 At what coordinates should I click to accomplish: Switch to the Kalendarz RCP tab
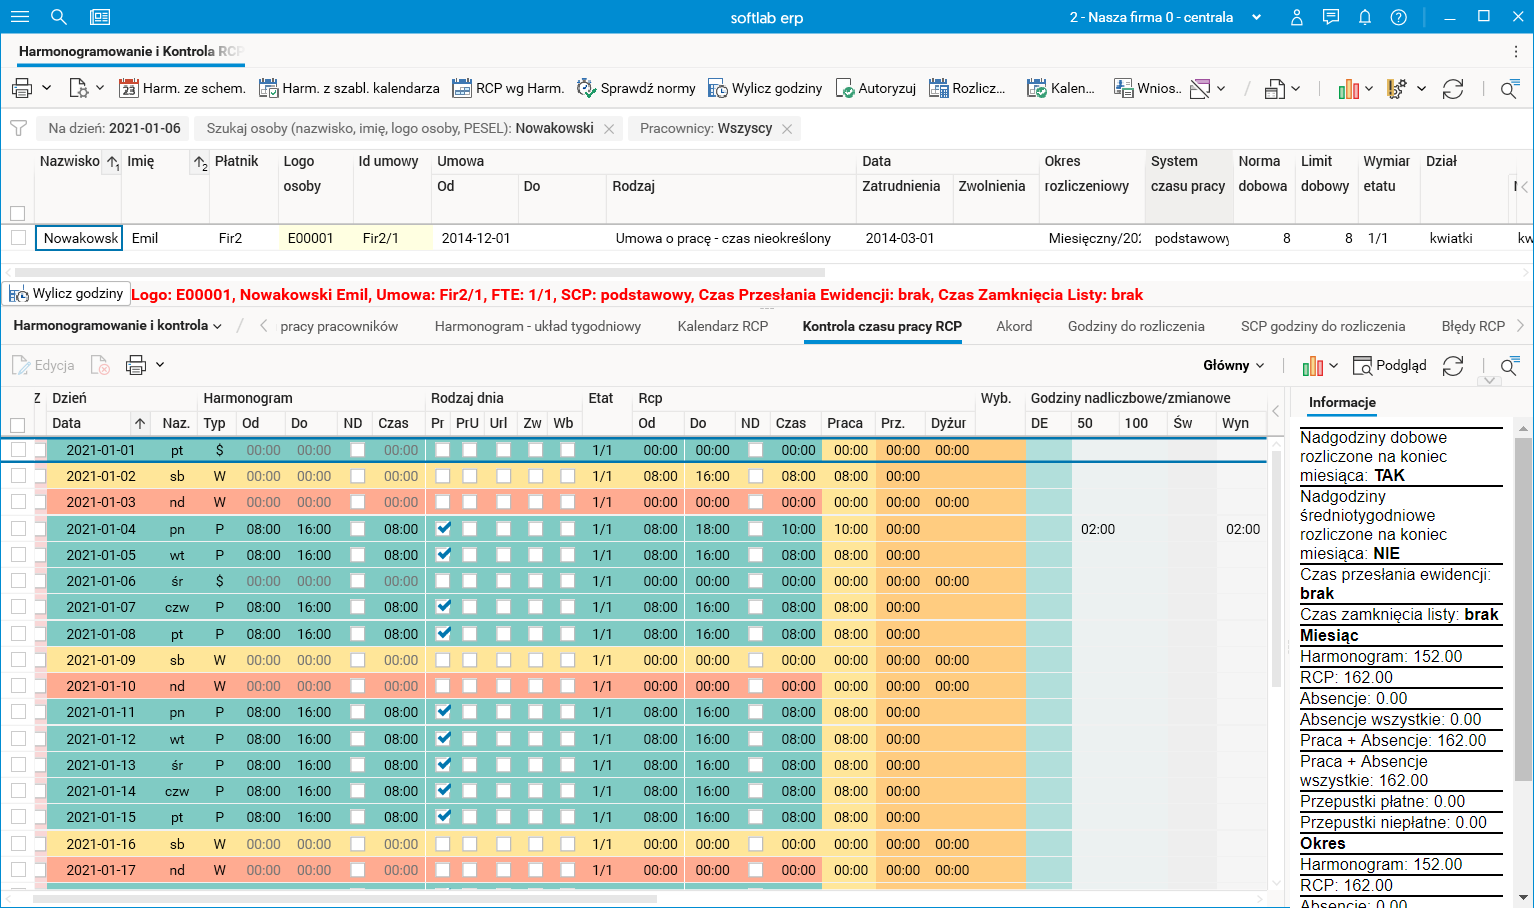(x=722, y=326)
